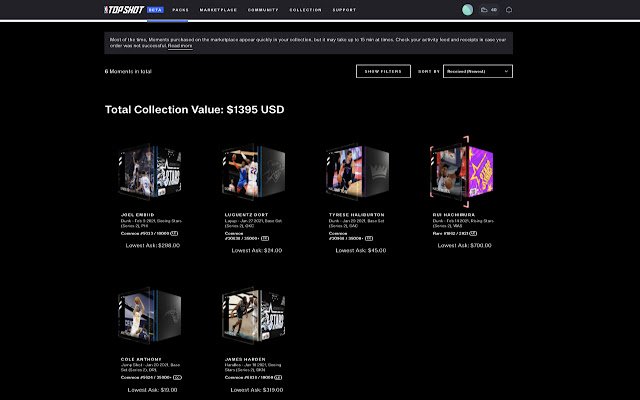Screen dimensions: 640x400
Task: Open the Luguentz Dort moment thumbnail
Action: tap(253, 172)
